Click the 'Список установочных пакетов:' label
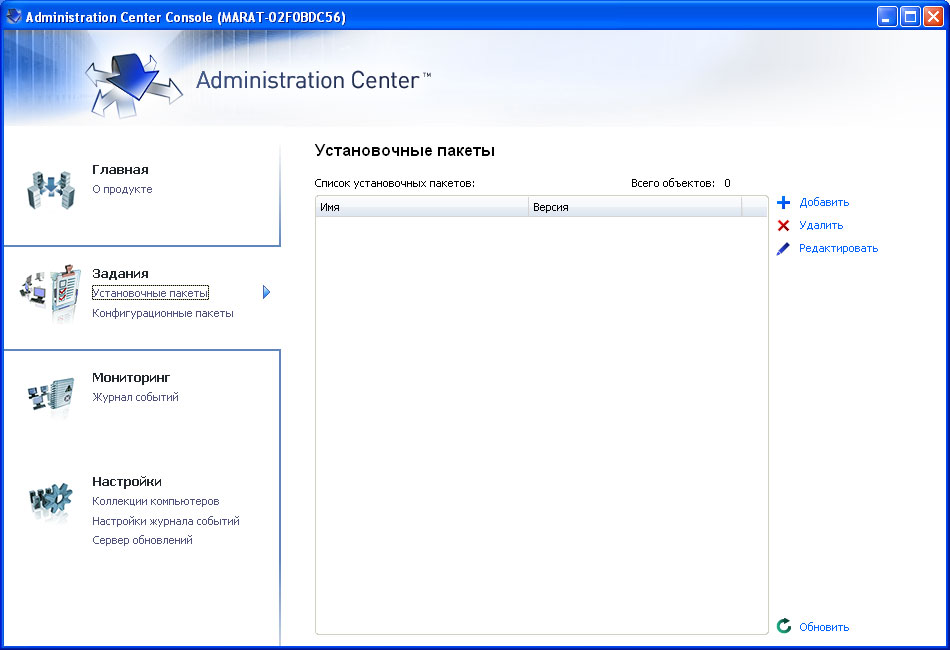 pyautogui.click(x=394, y=183)
